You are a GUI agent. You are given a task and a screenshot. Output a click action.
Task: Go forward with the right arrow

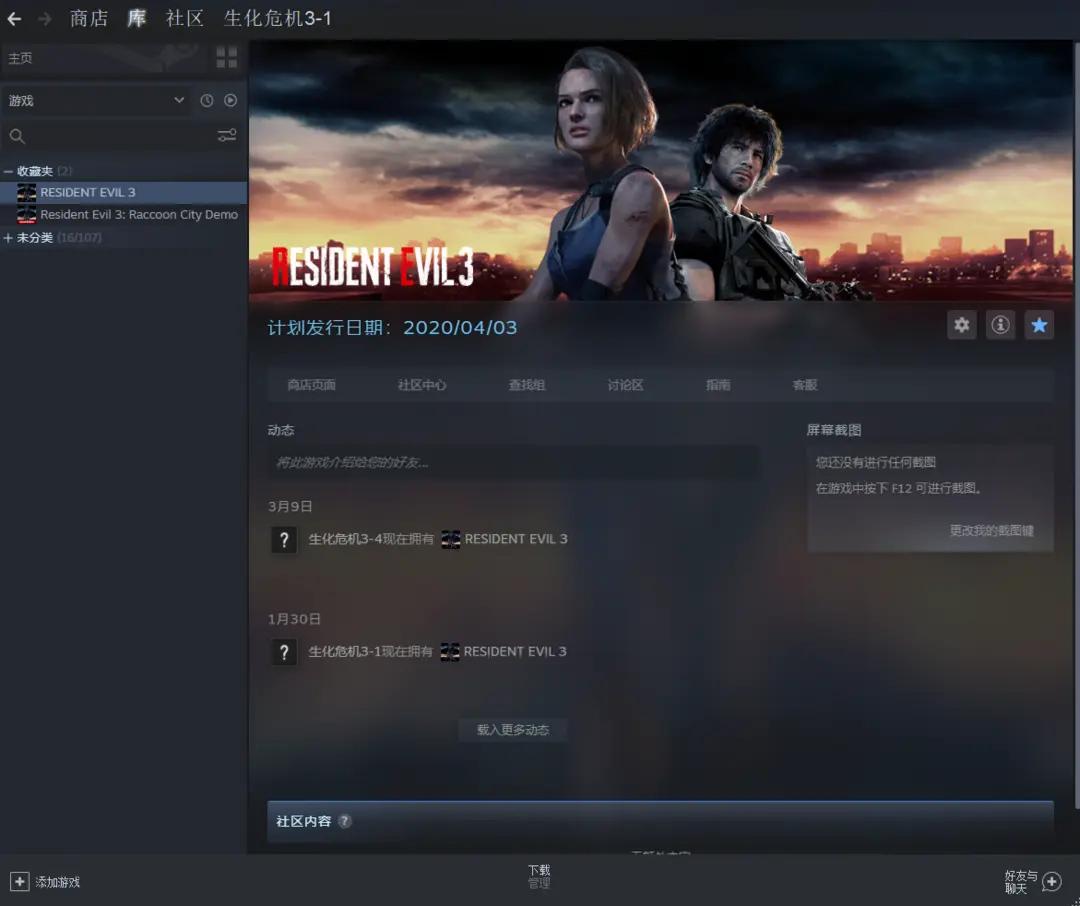point(44,19)
